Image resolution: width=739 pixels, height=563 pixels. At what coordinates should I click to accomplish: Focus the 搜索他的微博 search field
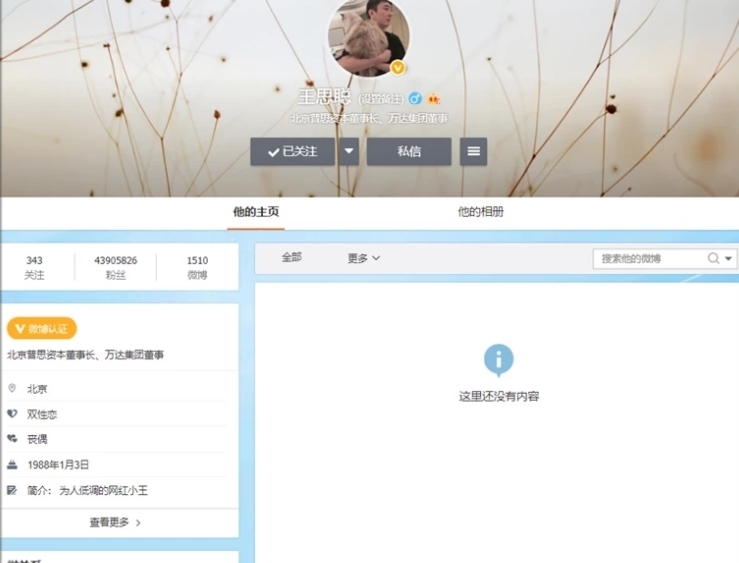pos(650,259)
